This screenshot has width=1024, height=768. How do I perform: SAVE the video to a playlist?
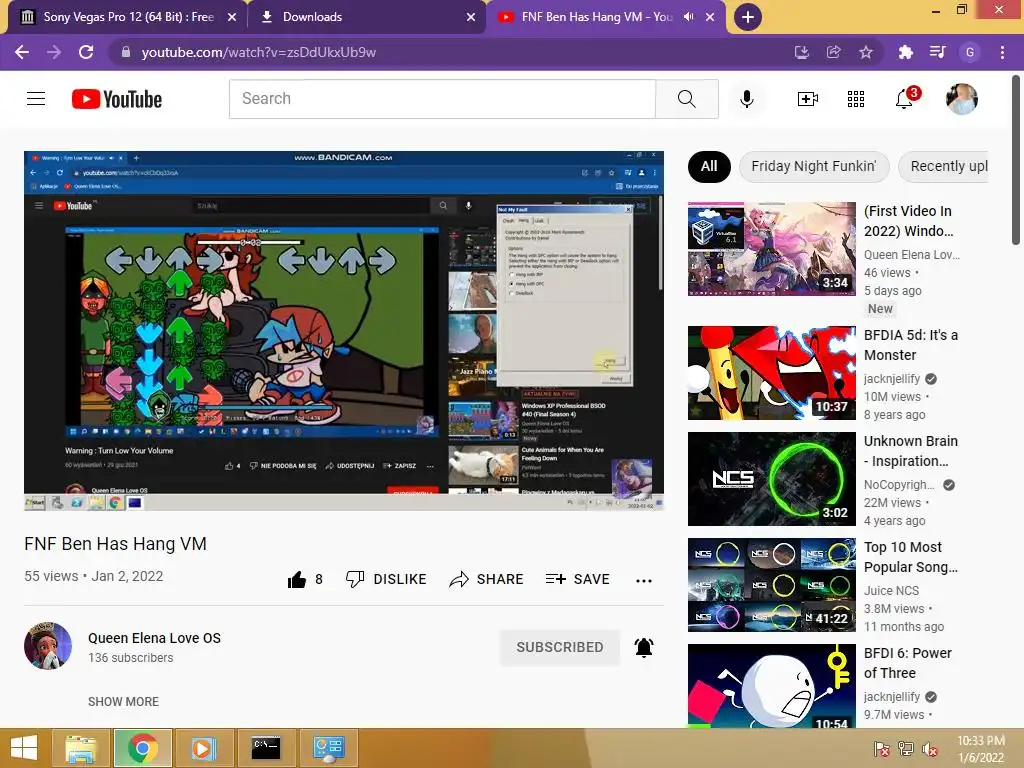click(x=577, y=579)
